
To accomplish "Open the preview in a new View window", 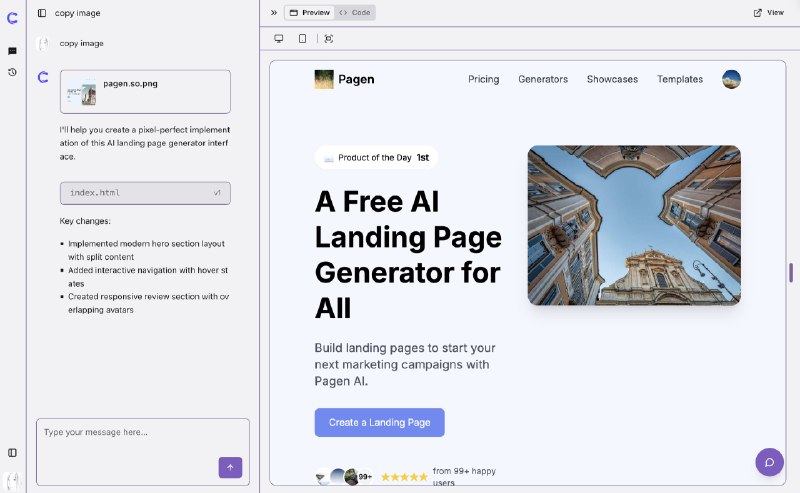I will pyautogui.click(x=768, y=13).
